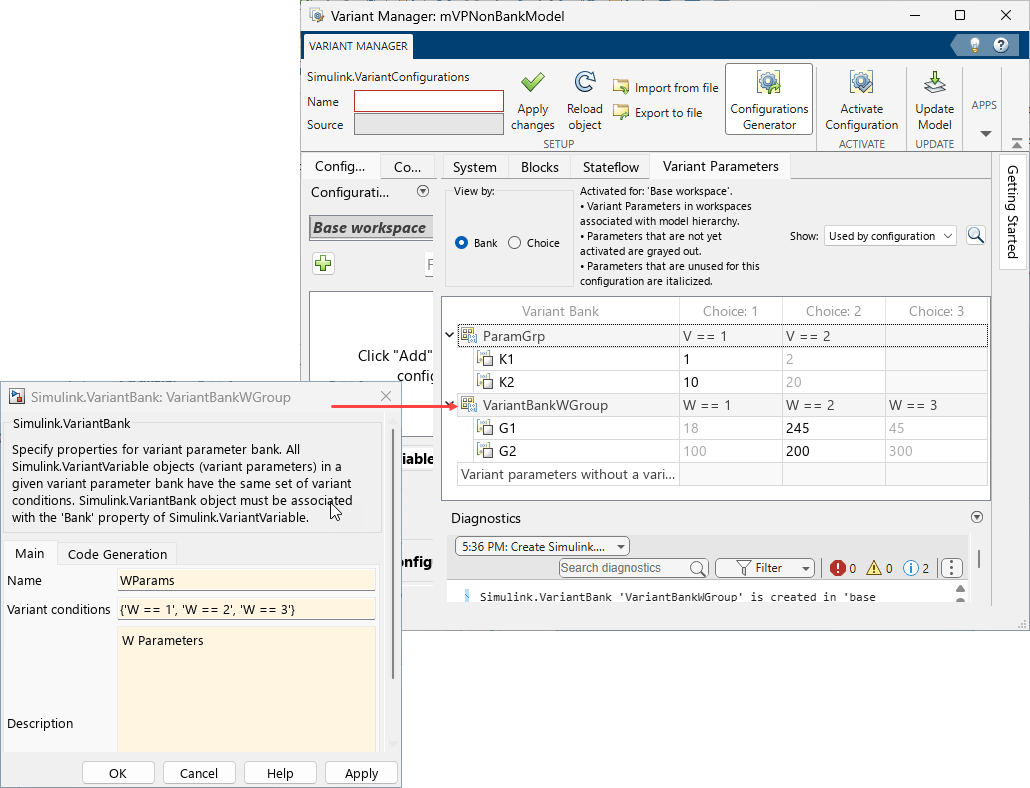
Task: Switch to Stateflow tab
Action: coord(610,167)
